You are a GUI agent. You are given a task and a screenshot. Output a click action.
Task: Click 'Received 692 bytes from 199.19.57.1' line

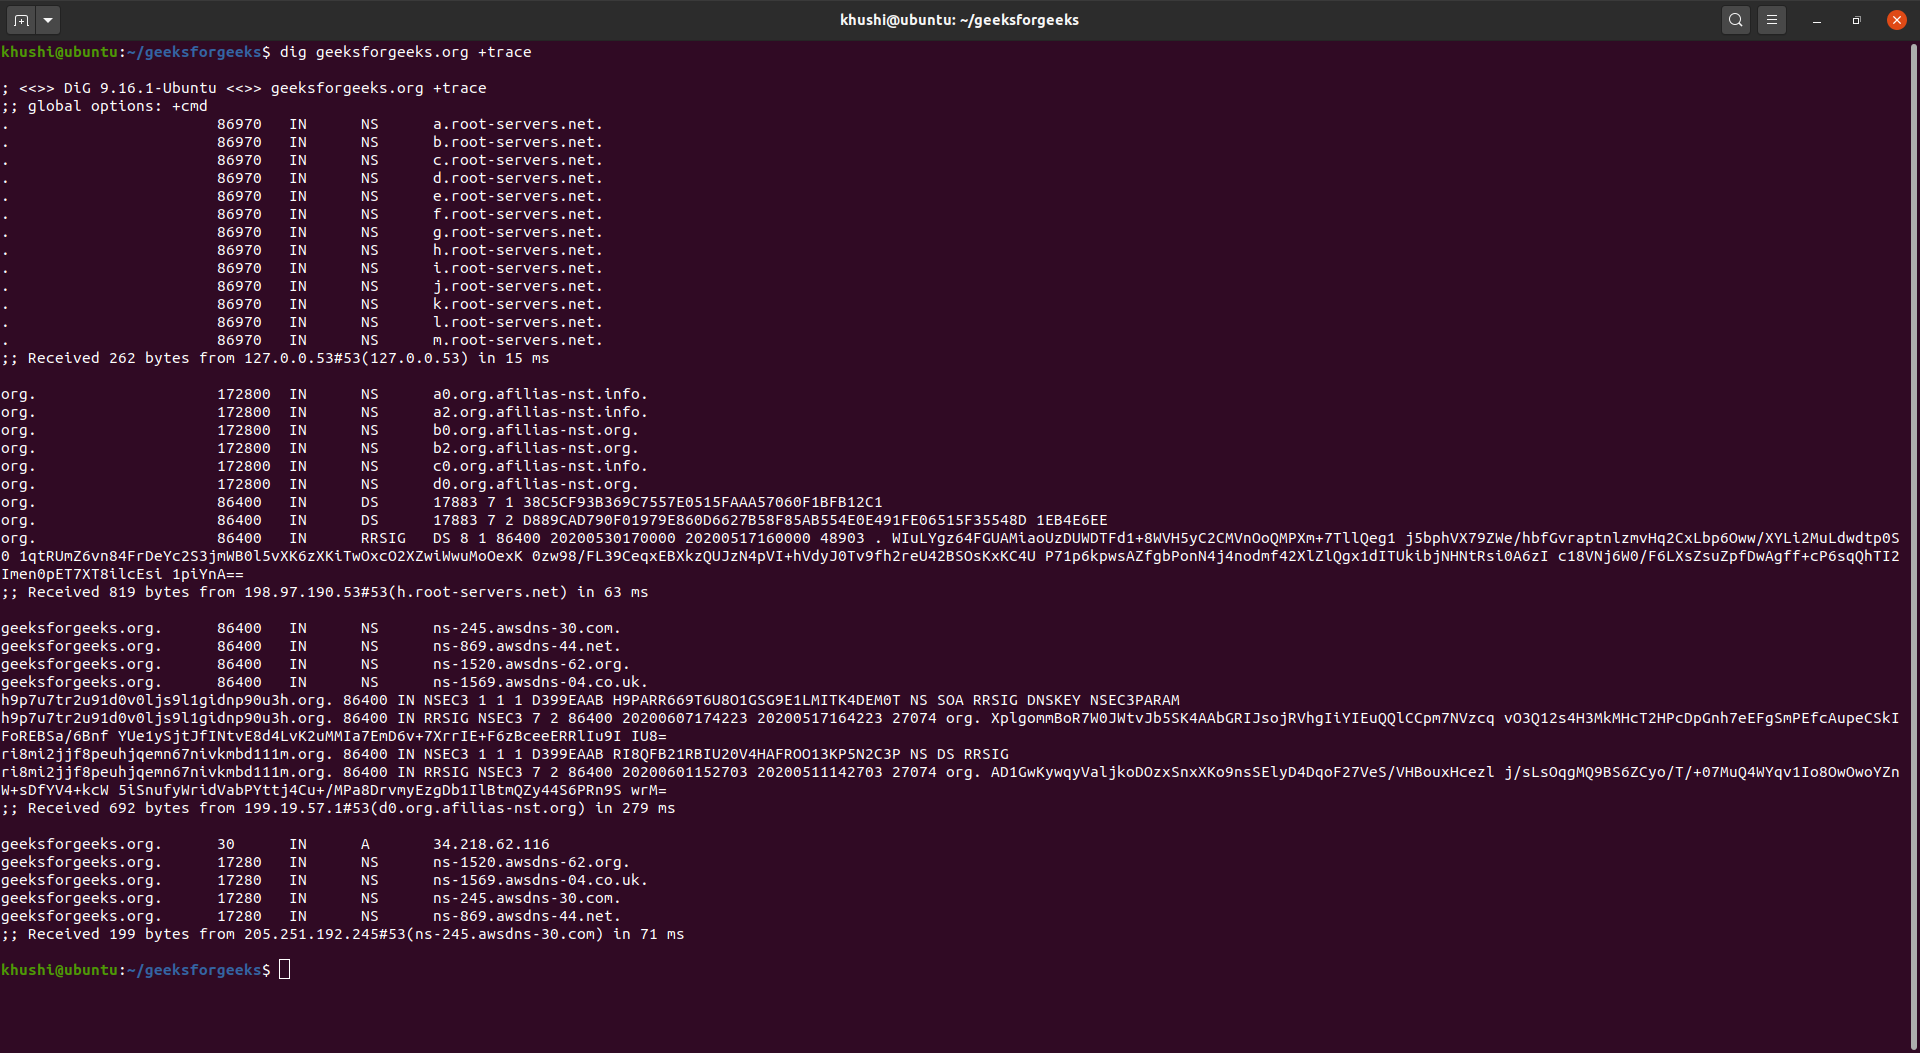(338, 808)
